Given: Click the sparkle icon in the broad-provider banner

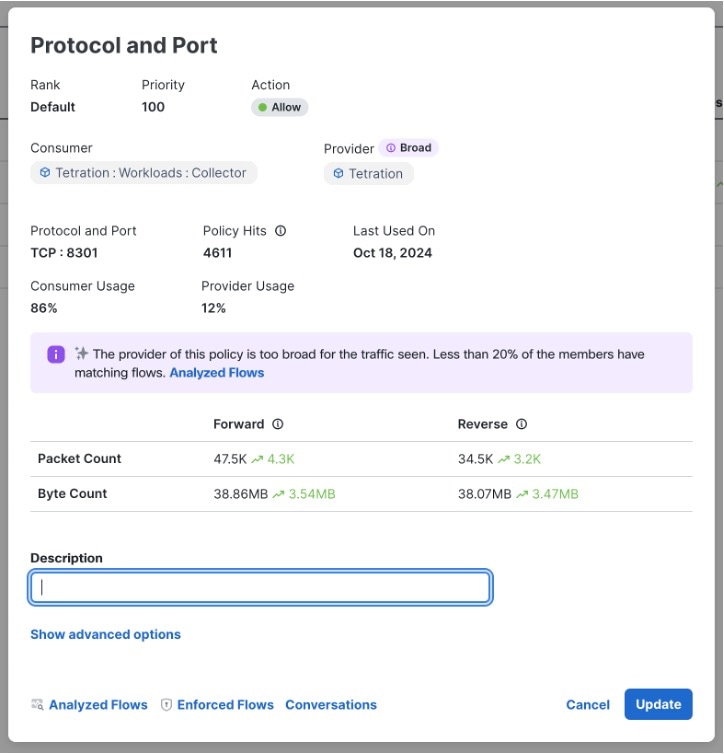Looking at the screenshot, I should coord(81,354).
